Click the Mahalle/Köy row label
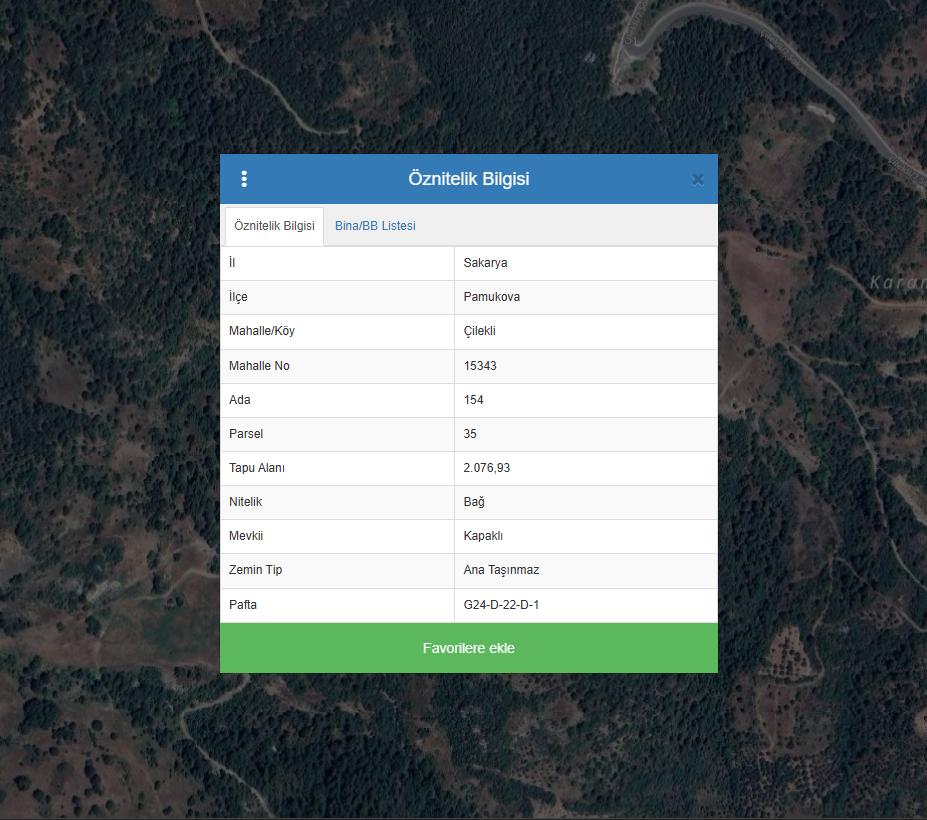927x820 pixels. pos(262,331)
